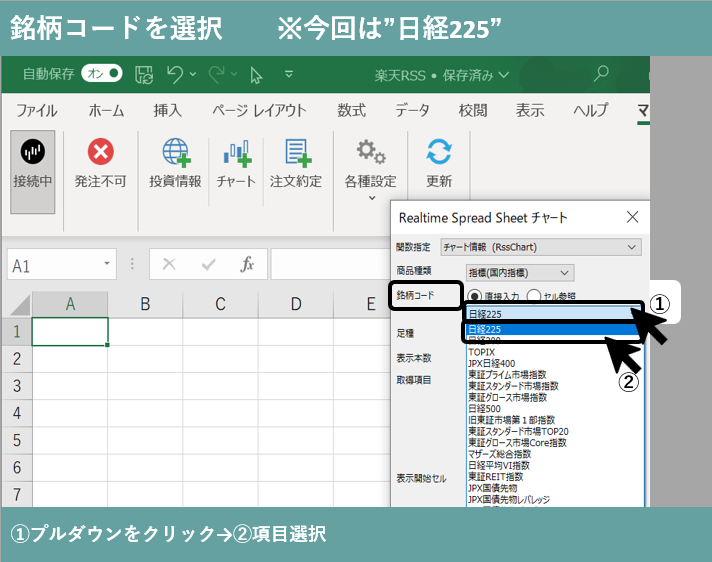Select the セル参照 radio button
Viewport: 712px width, 562px height.
(x=533, y=295)
